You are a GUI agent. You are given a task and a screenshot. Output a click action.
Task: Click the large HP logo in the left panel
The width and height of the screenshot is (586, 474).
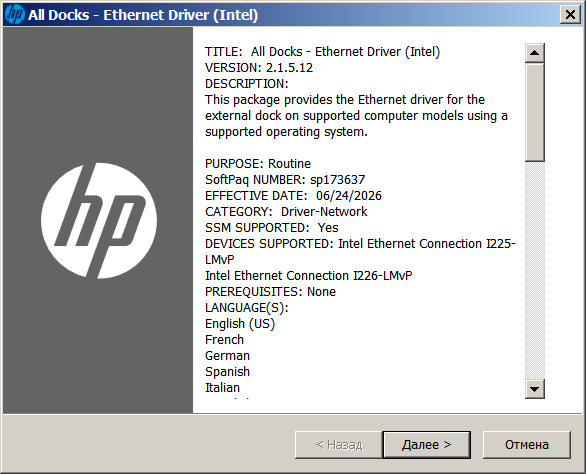(x=99, y=221)
